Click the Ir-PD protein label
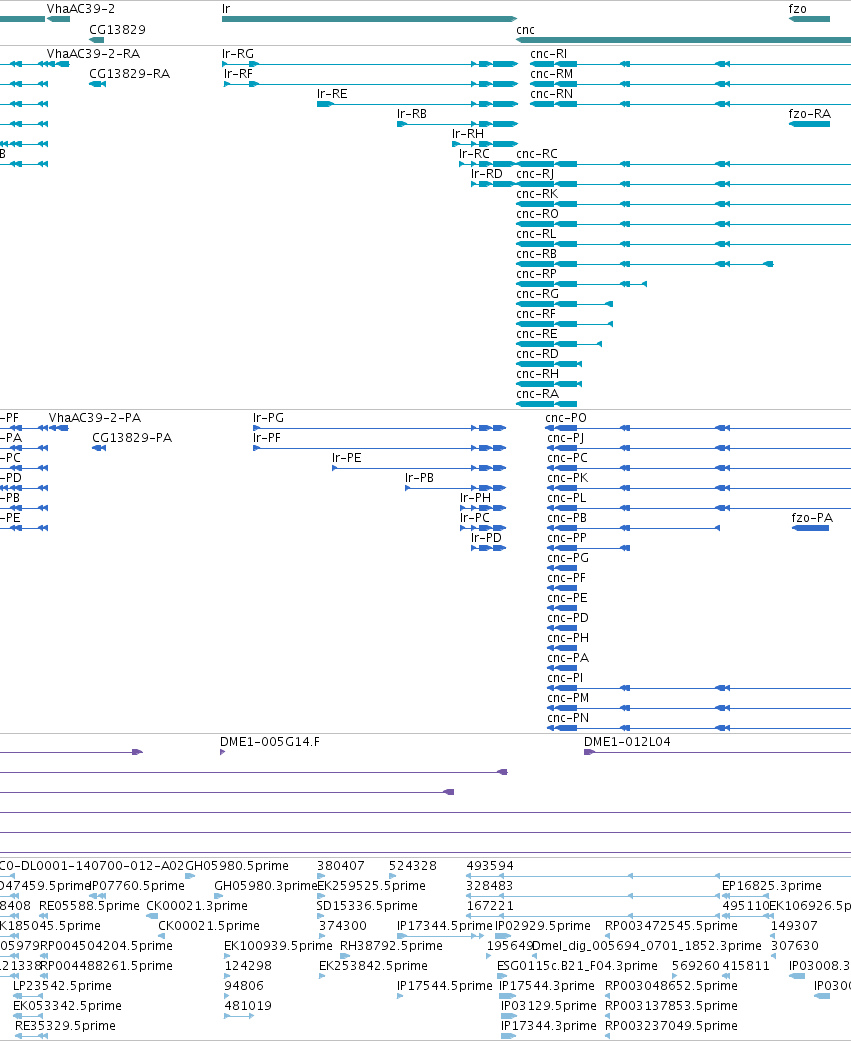 click(486, 537)
